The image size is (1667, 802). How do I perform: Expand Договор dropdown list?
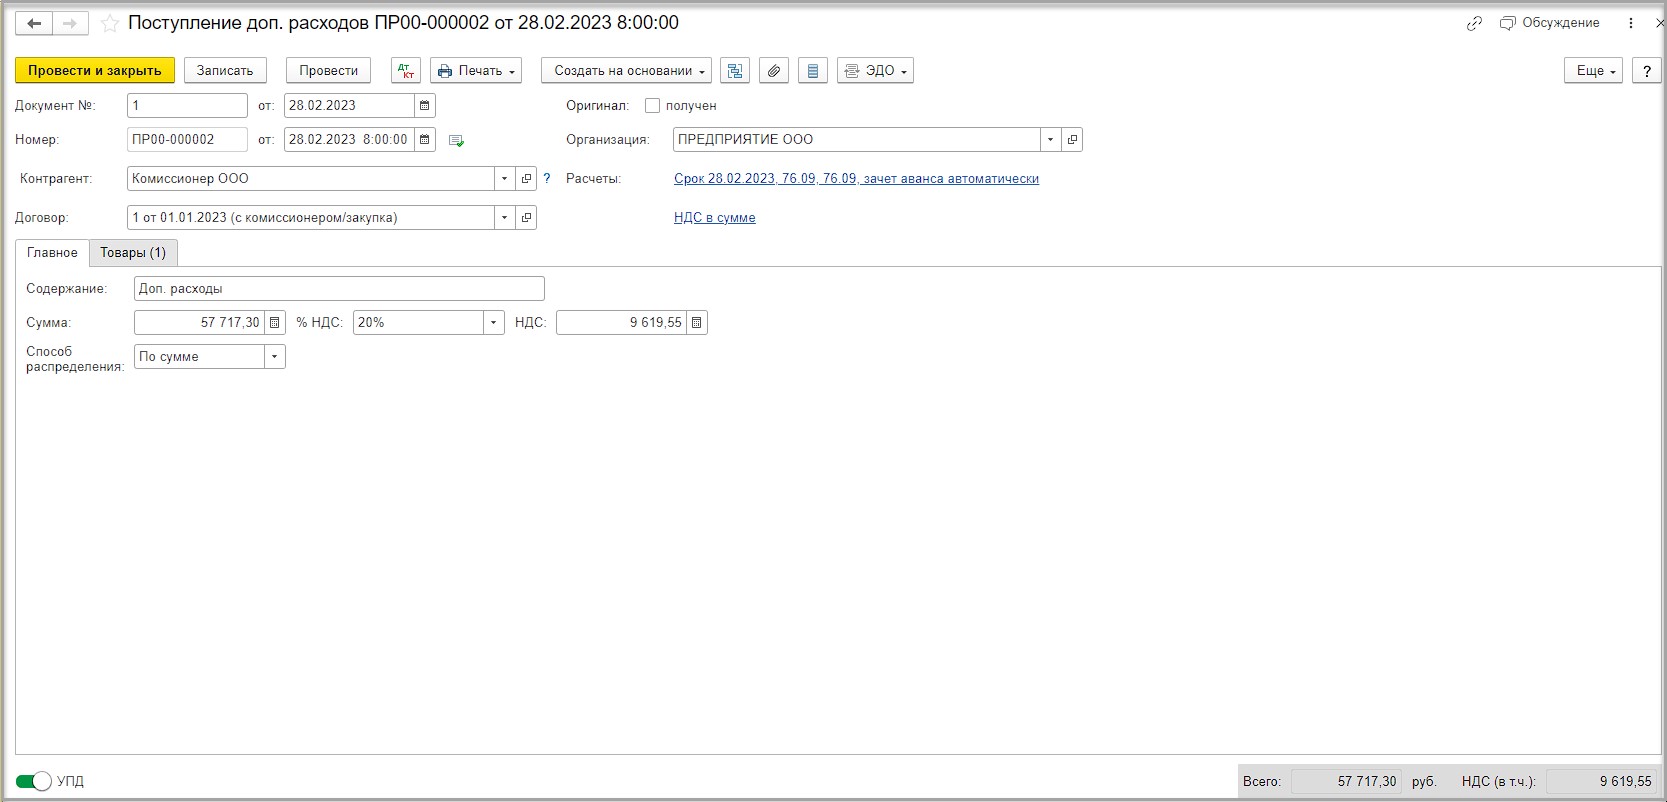coord(504,217)
